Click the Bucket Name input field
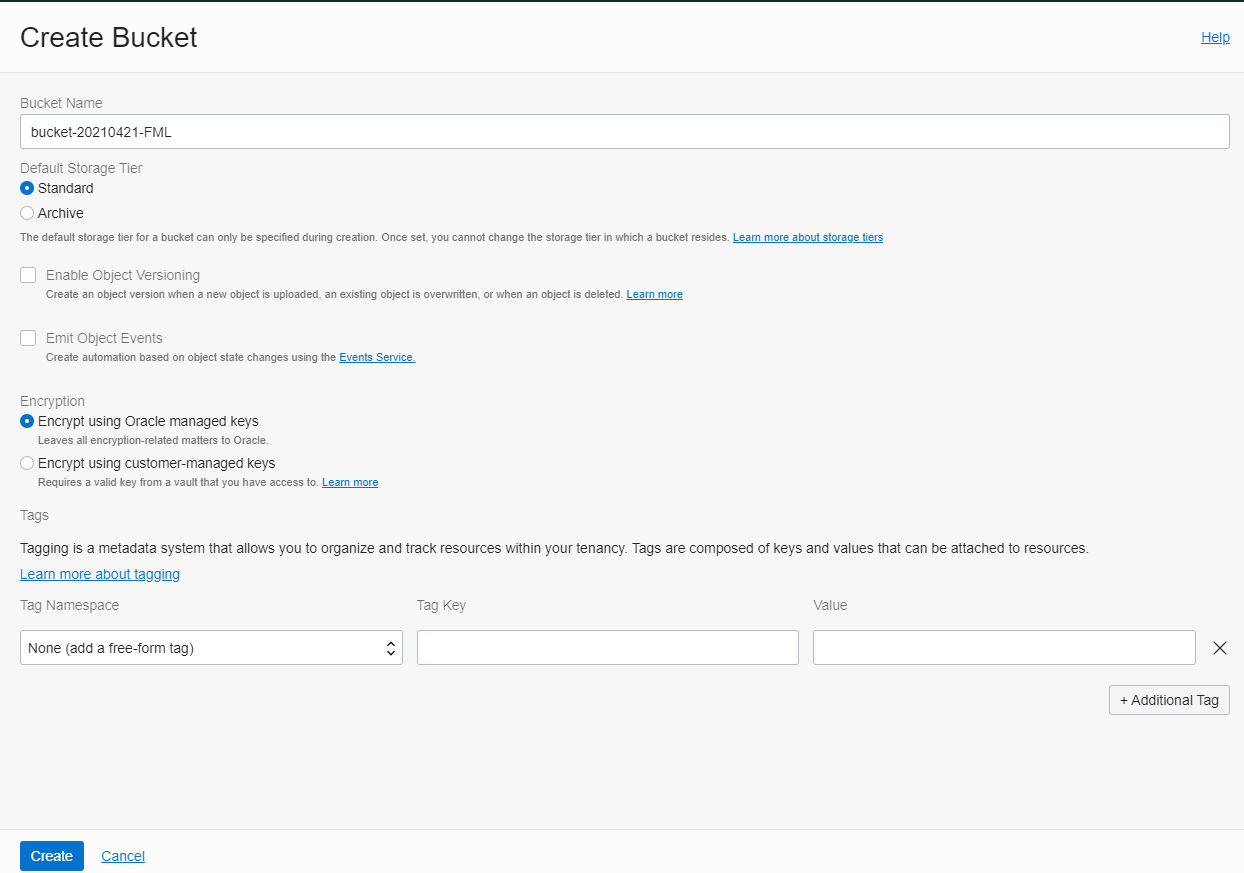 (624, 131)
